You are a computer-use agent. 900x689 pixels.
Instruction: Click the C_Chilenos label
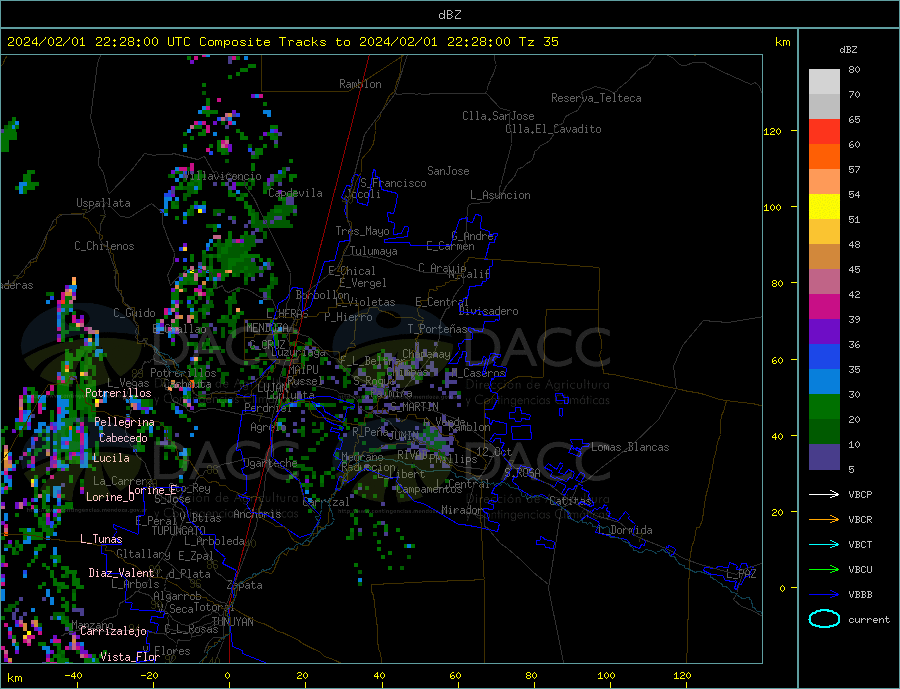click(x=104, y=246)
